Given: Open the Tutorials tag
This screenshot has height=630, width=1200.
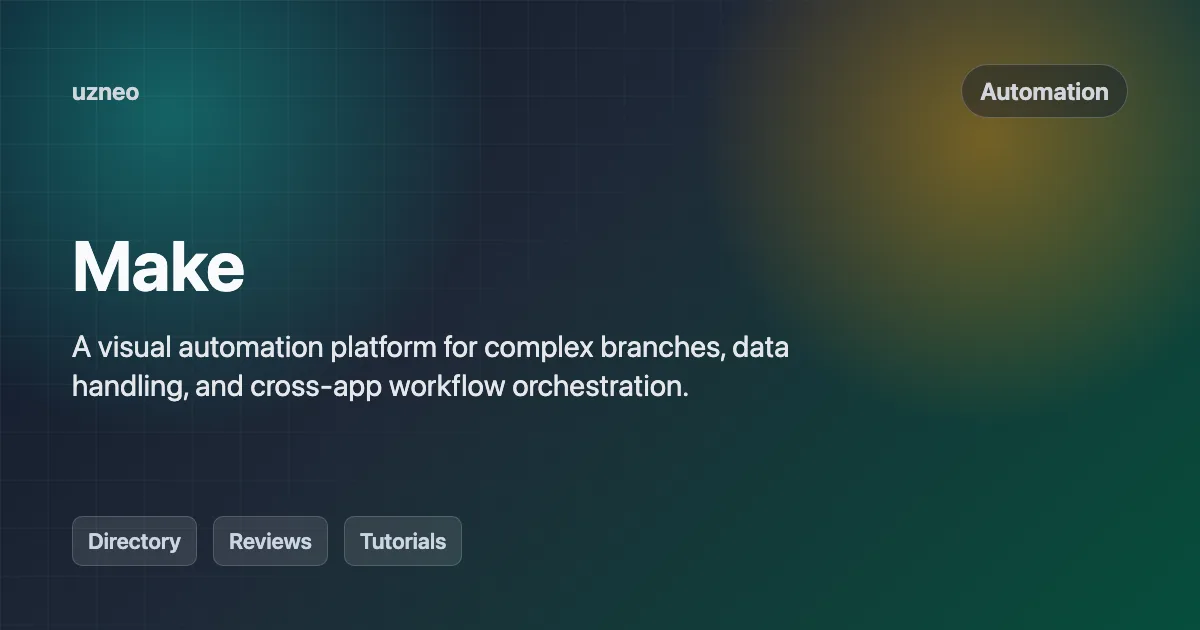Looking at the screenshot, I should tap(403, 541).
